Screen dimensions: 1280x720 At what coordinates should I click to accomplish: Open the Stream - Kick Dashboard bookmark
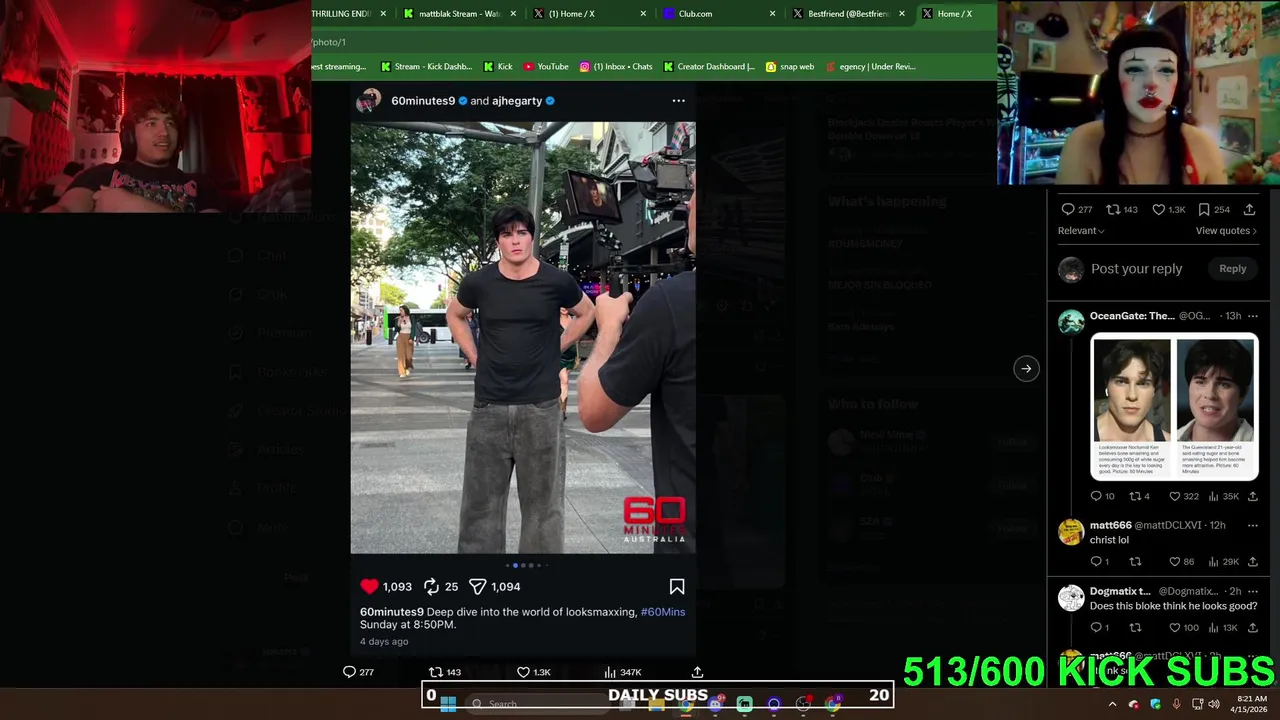tap(426, 67)
